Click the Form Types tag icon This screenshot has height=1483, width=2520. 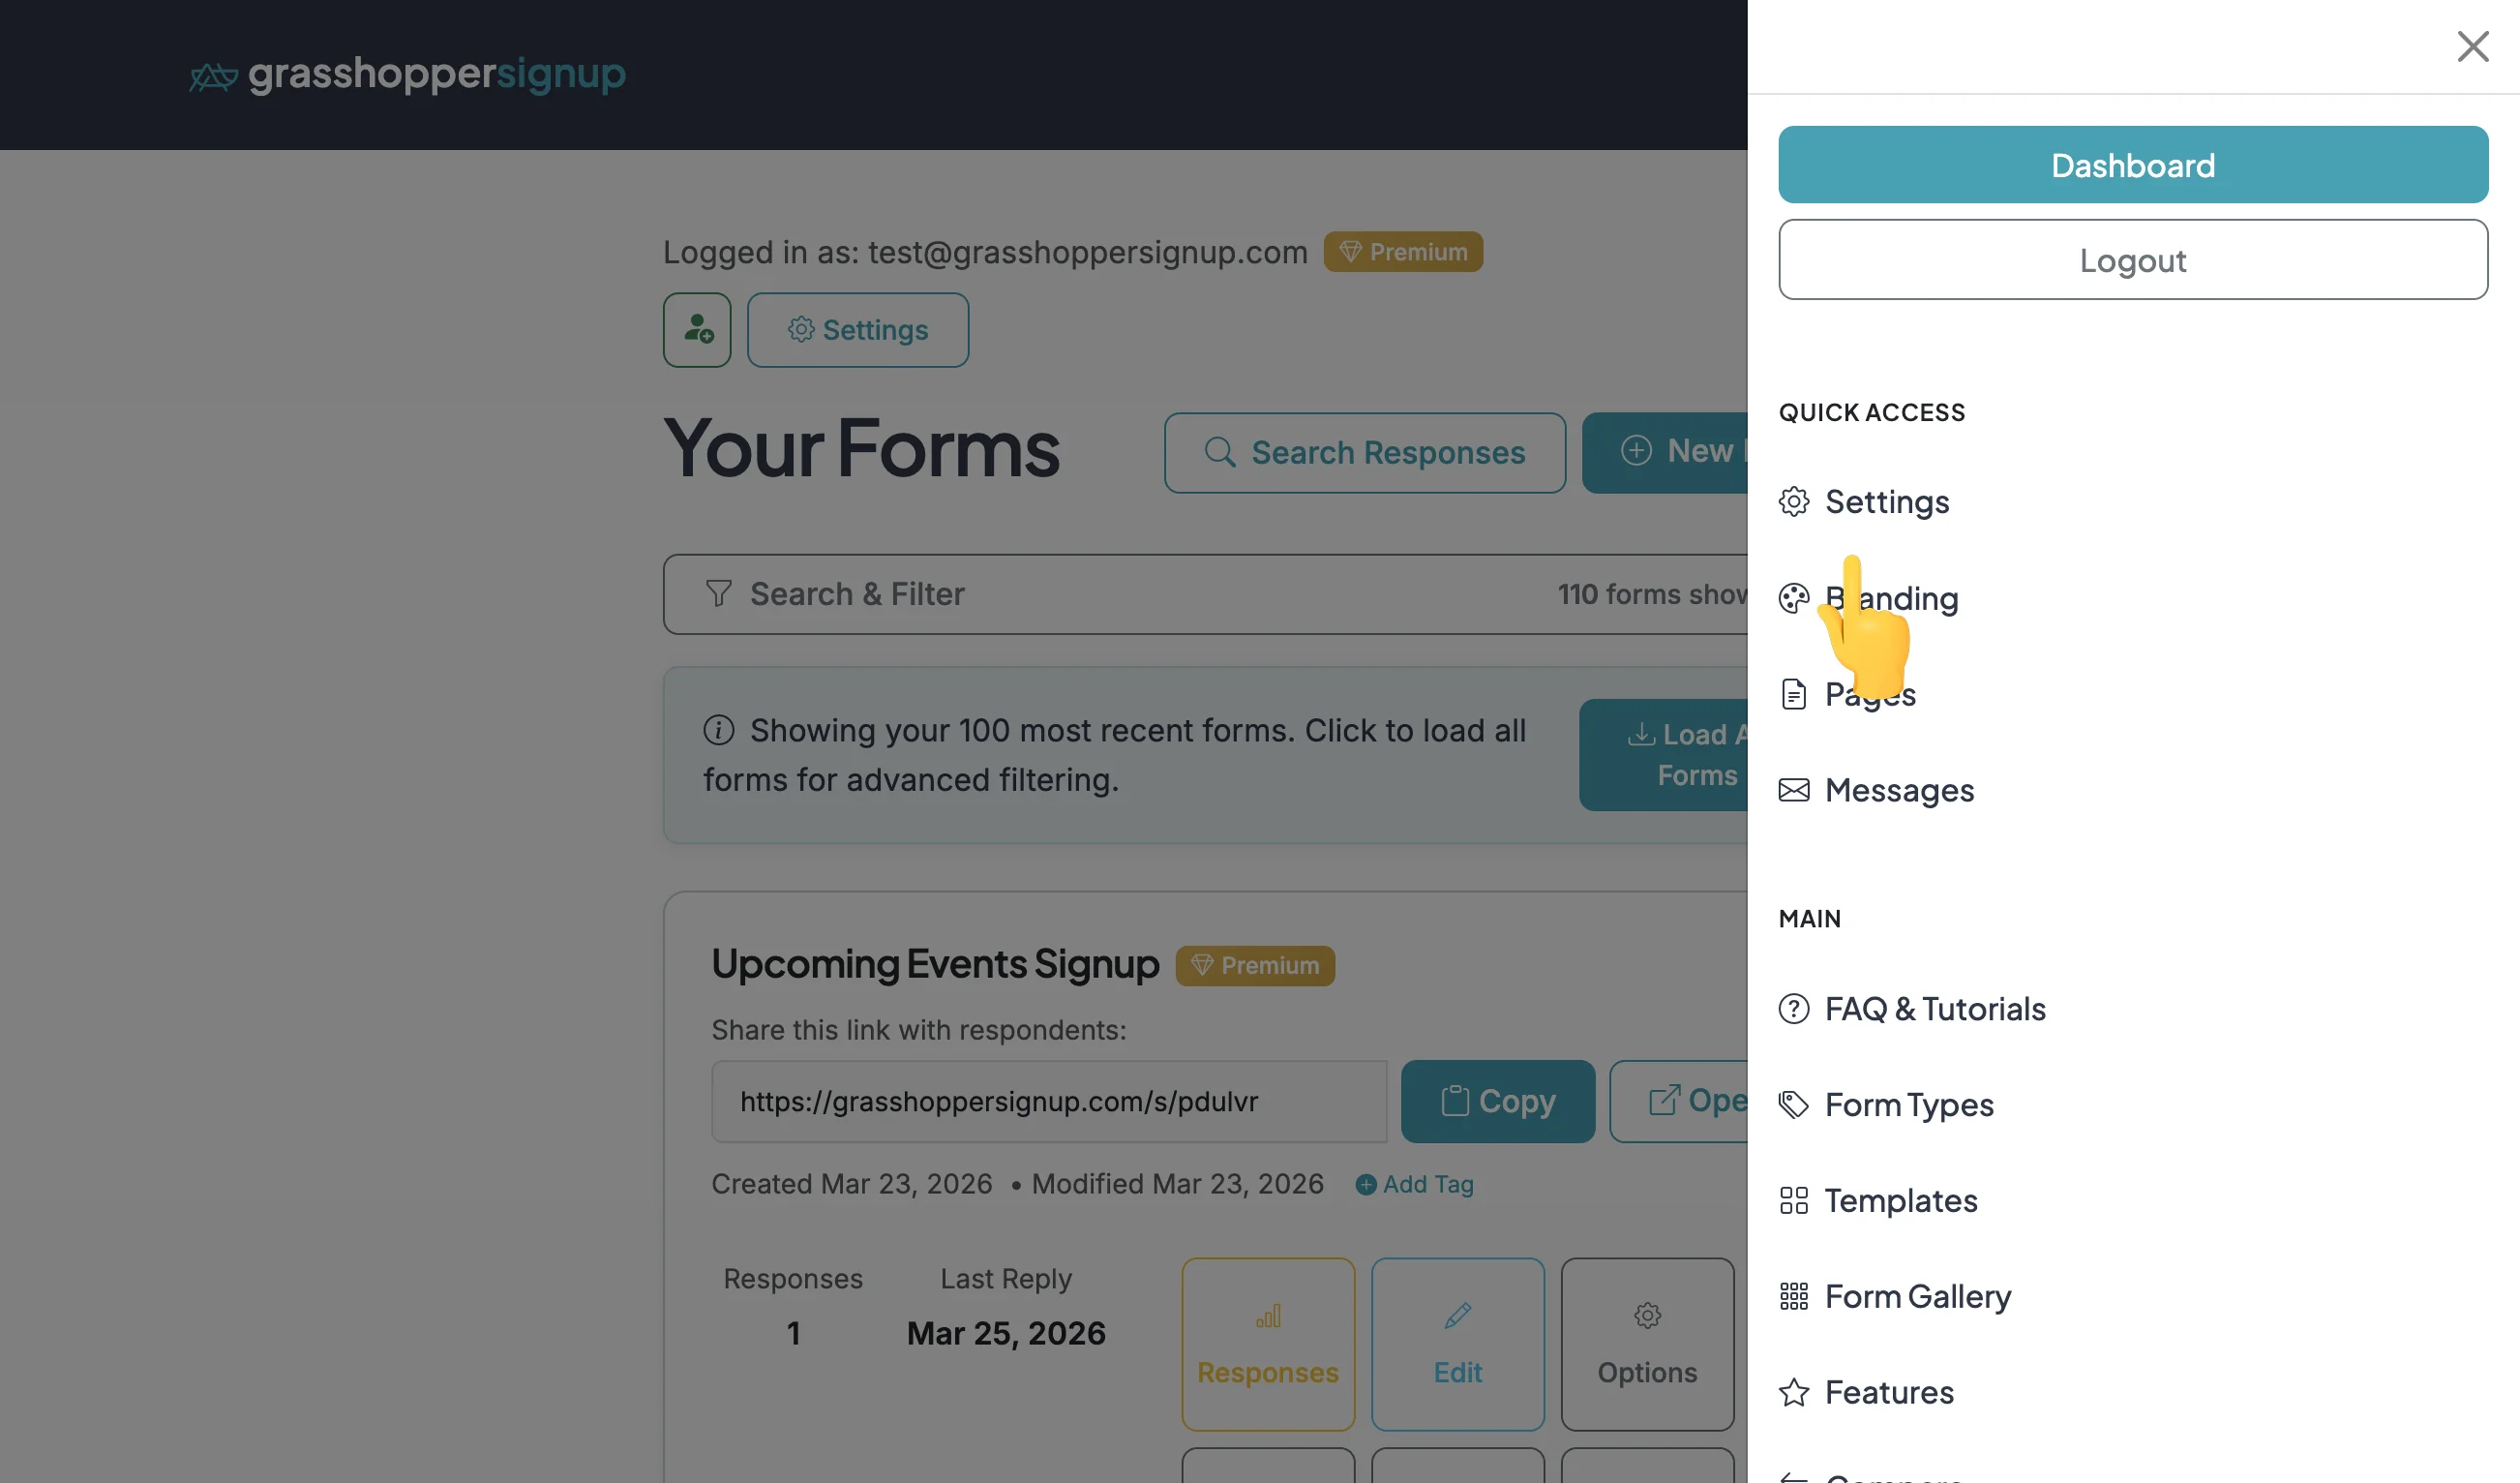click(1793, 1104)
